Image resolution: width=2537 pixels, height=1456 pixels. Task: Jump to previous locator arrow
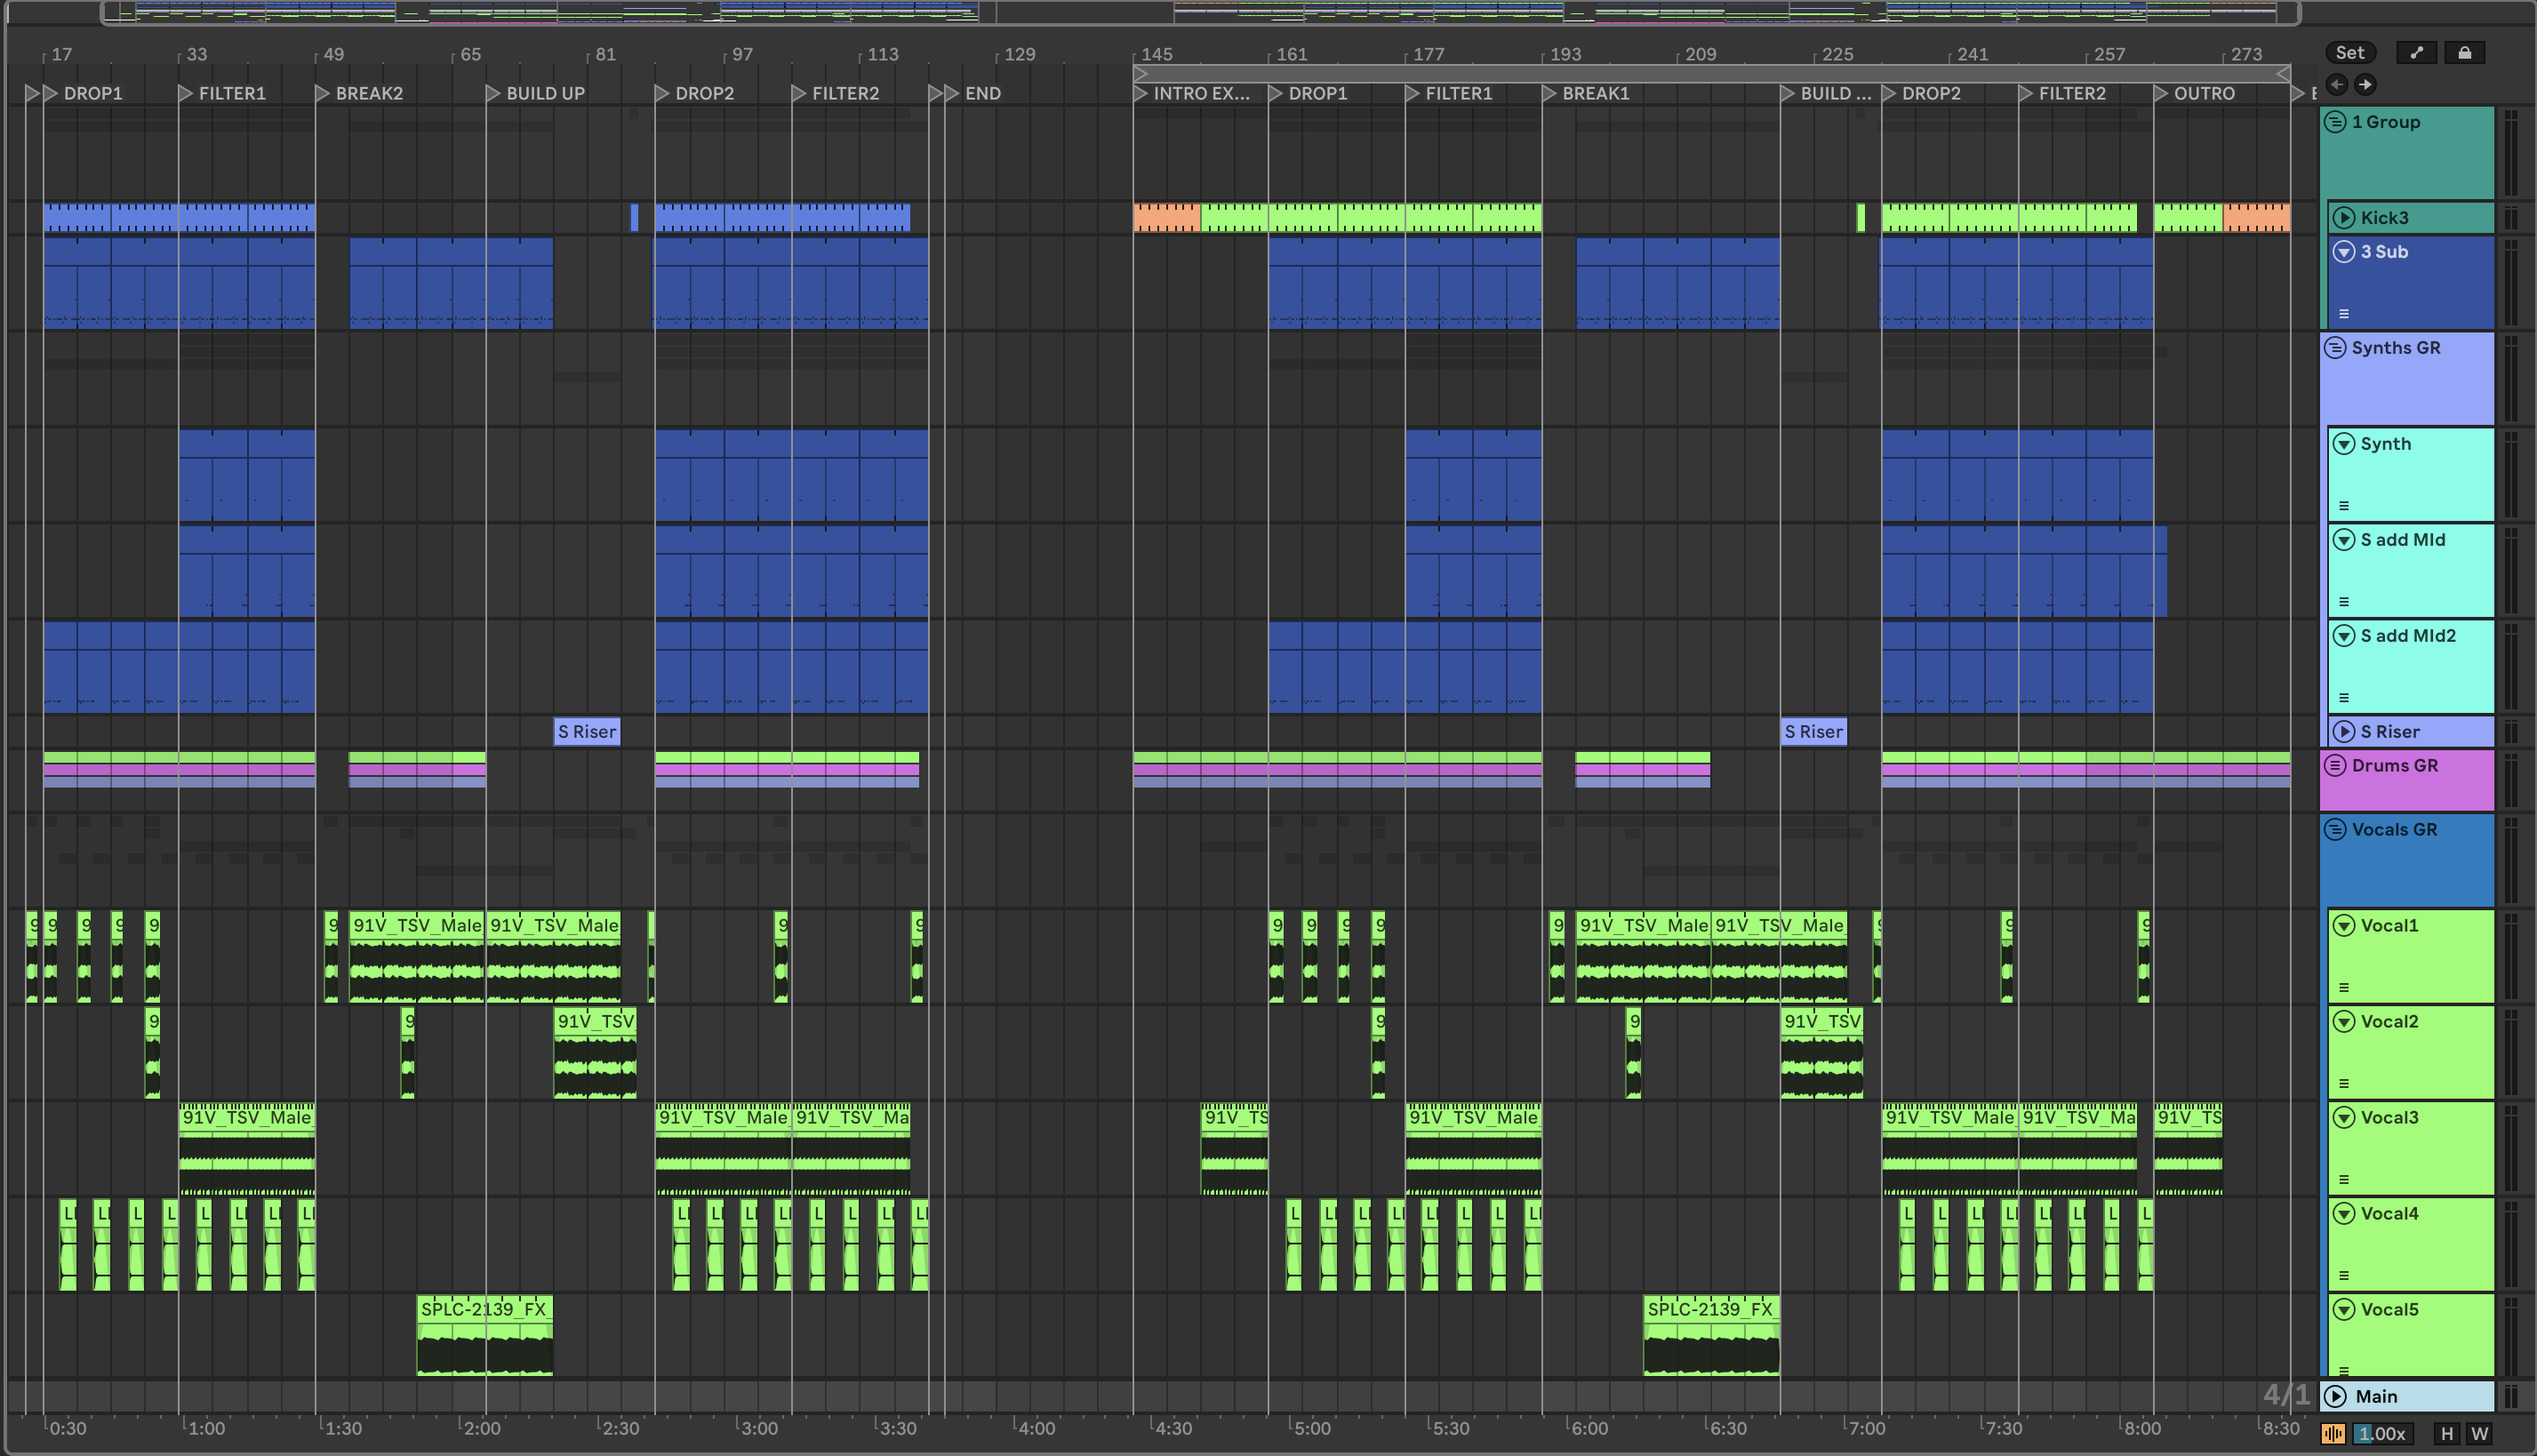[x=2336, y=85]
